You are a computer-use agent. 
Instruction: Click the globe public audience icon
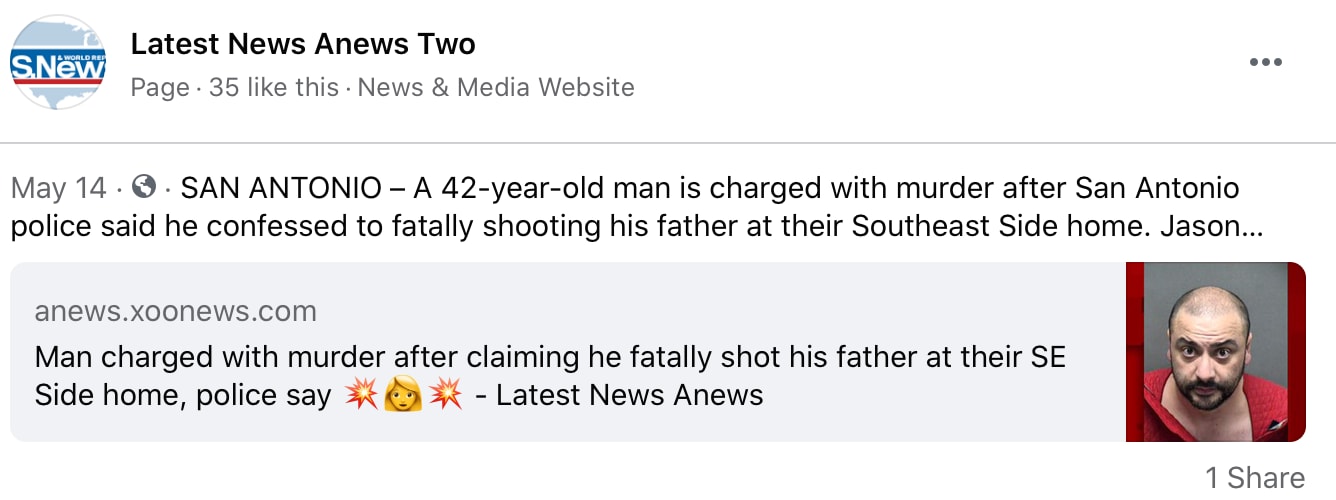tap(144, 187)
